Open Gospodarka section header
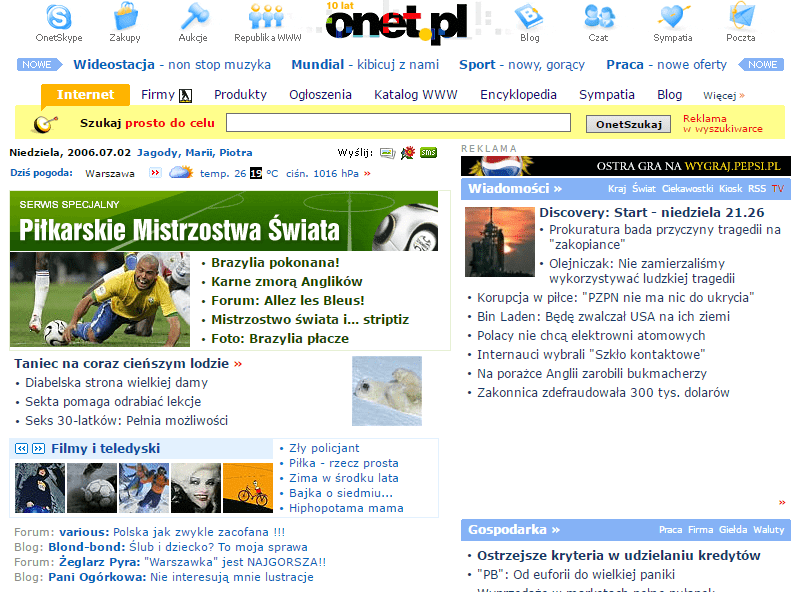Image resolution: width=798 pixels, height=592 pixels. 514,530
